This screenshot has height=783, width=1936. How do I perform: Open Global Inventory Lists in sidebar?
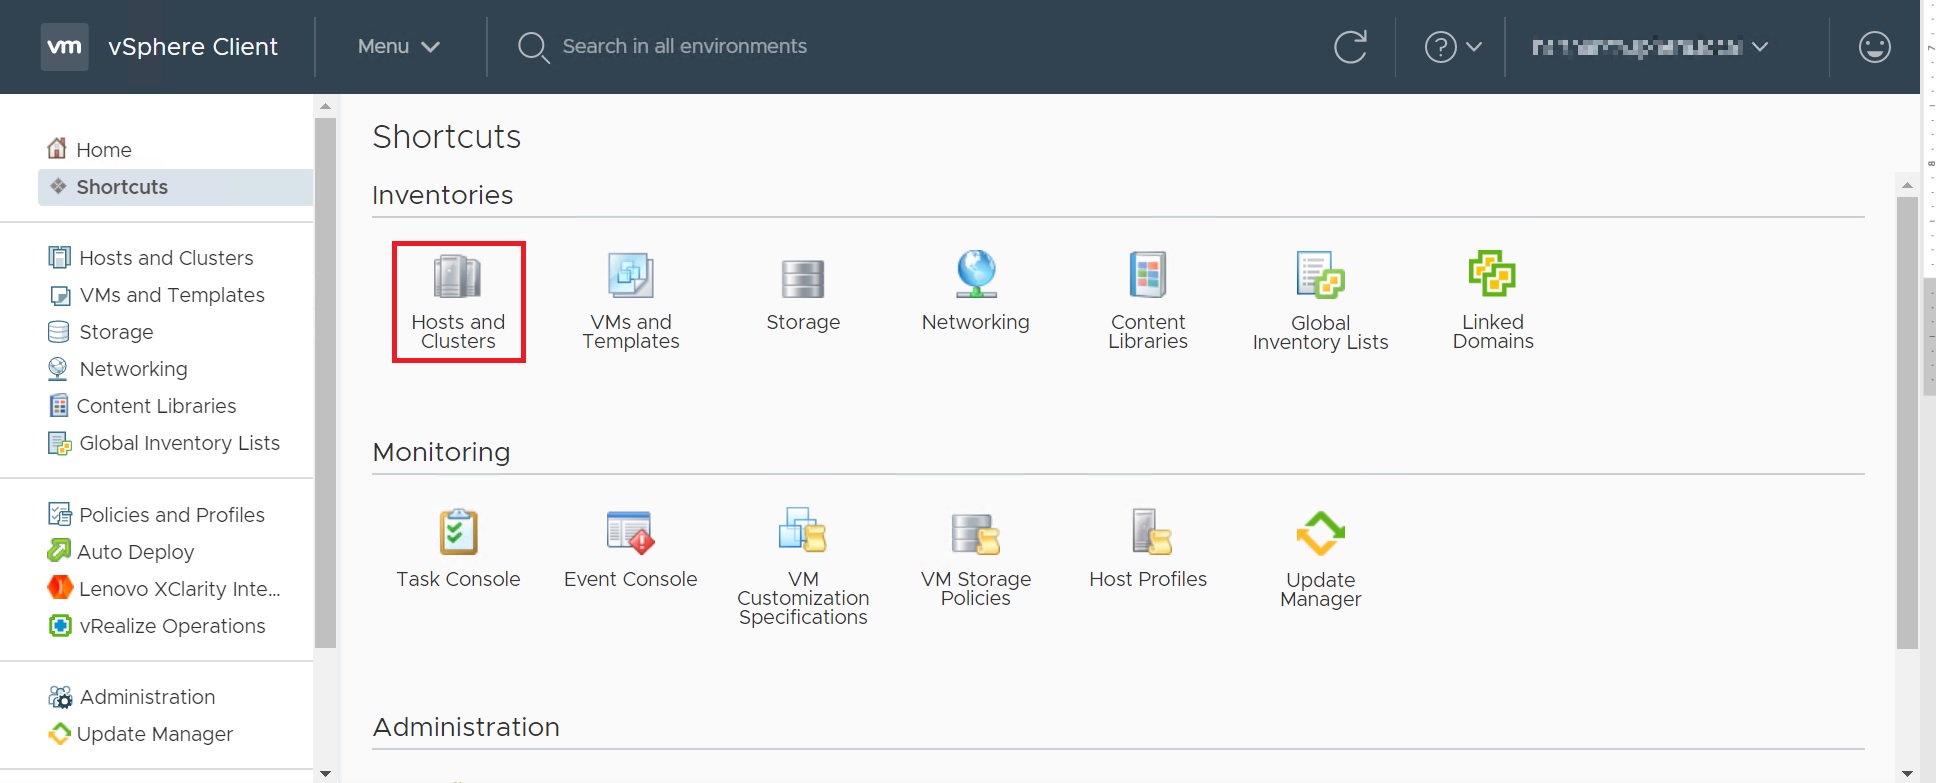(x=164, y=443)
